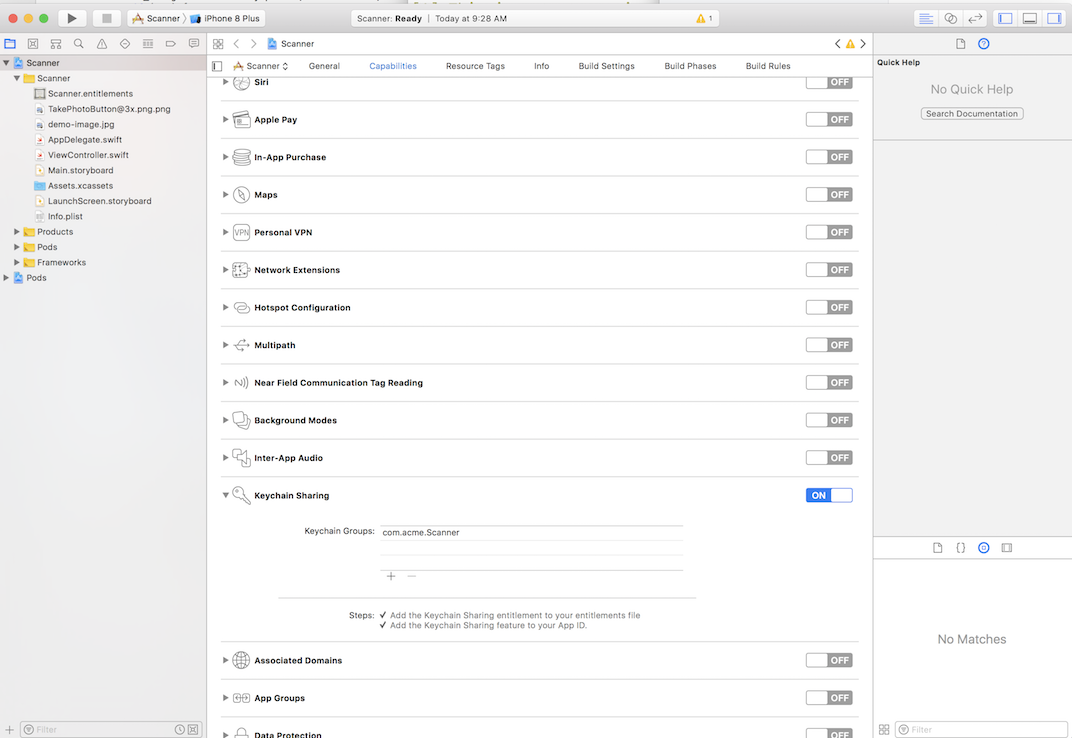The image size is (1072, 738).
Task: Select Scanner.entitlements file
Action: coord(90,94)
